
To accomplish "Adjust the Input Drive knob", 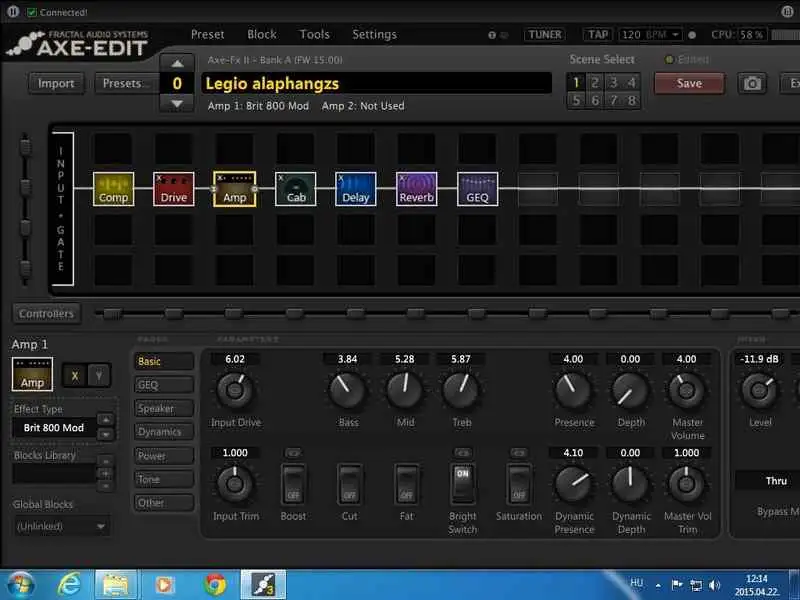I will coord(234,390).
